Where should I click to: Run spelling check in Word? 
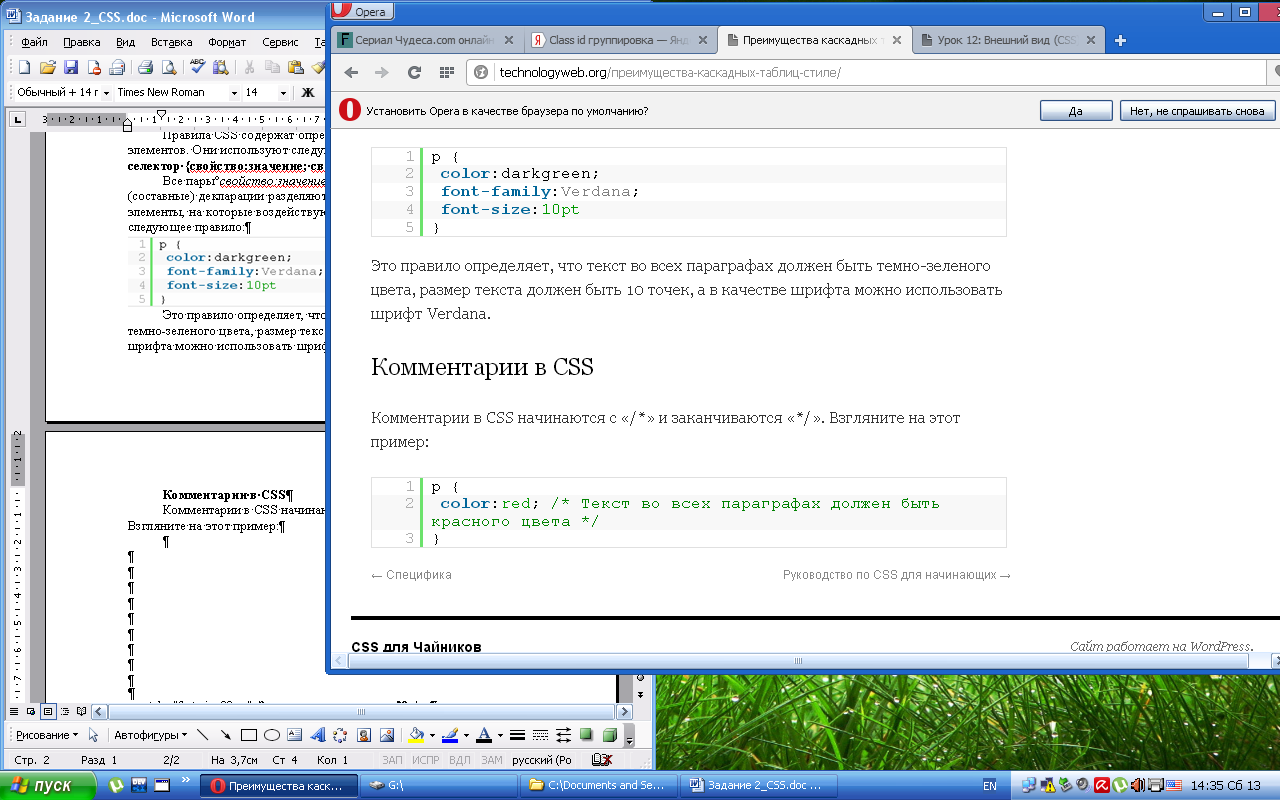(197, 68)
